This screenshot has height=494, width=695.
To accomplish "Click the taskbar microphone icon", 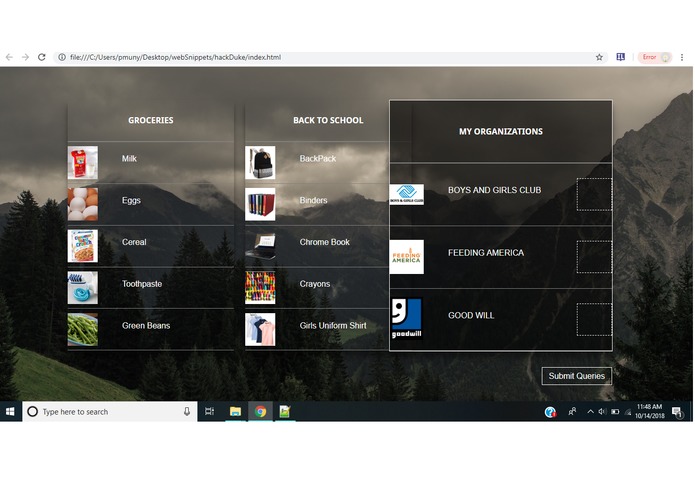I will tap(187, 412).
